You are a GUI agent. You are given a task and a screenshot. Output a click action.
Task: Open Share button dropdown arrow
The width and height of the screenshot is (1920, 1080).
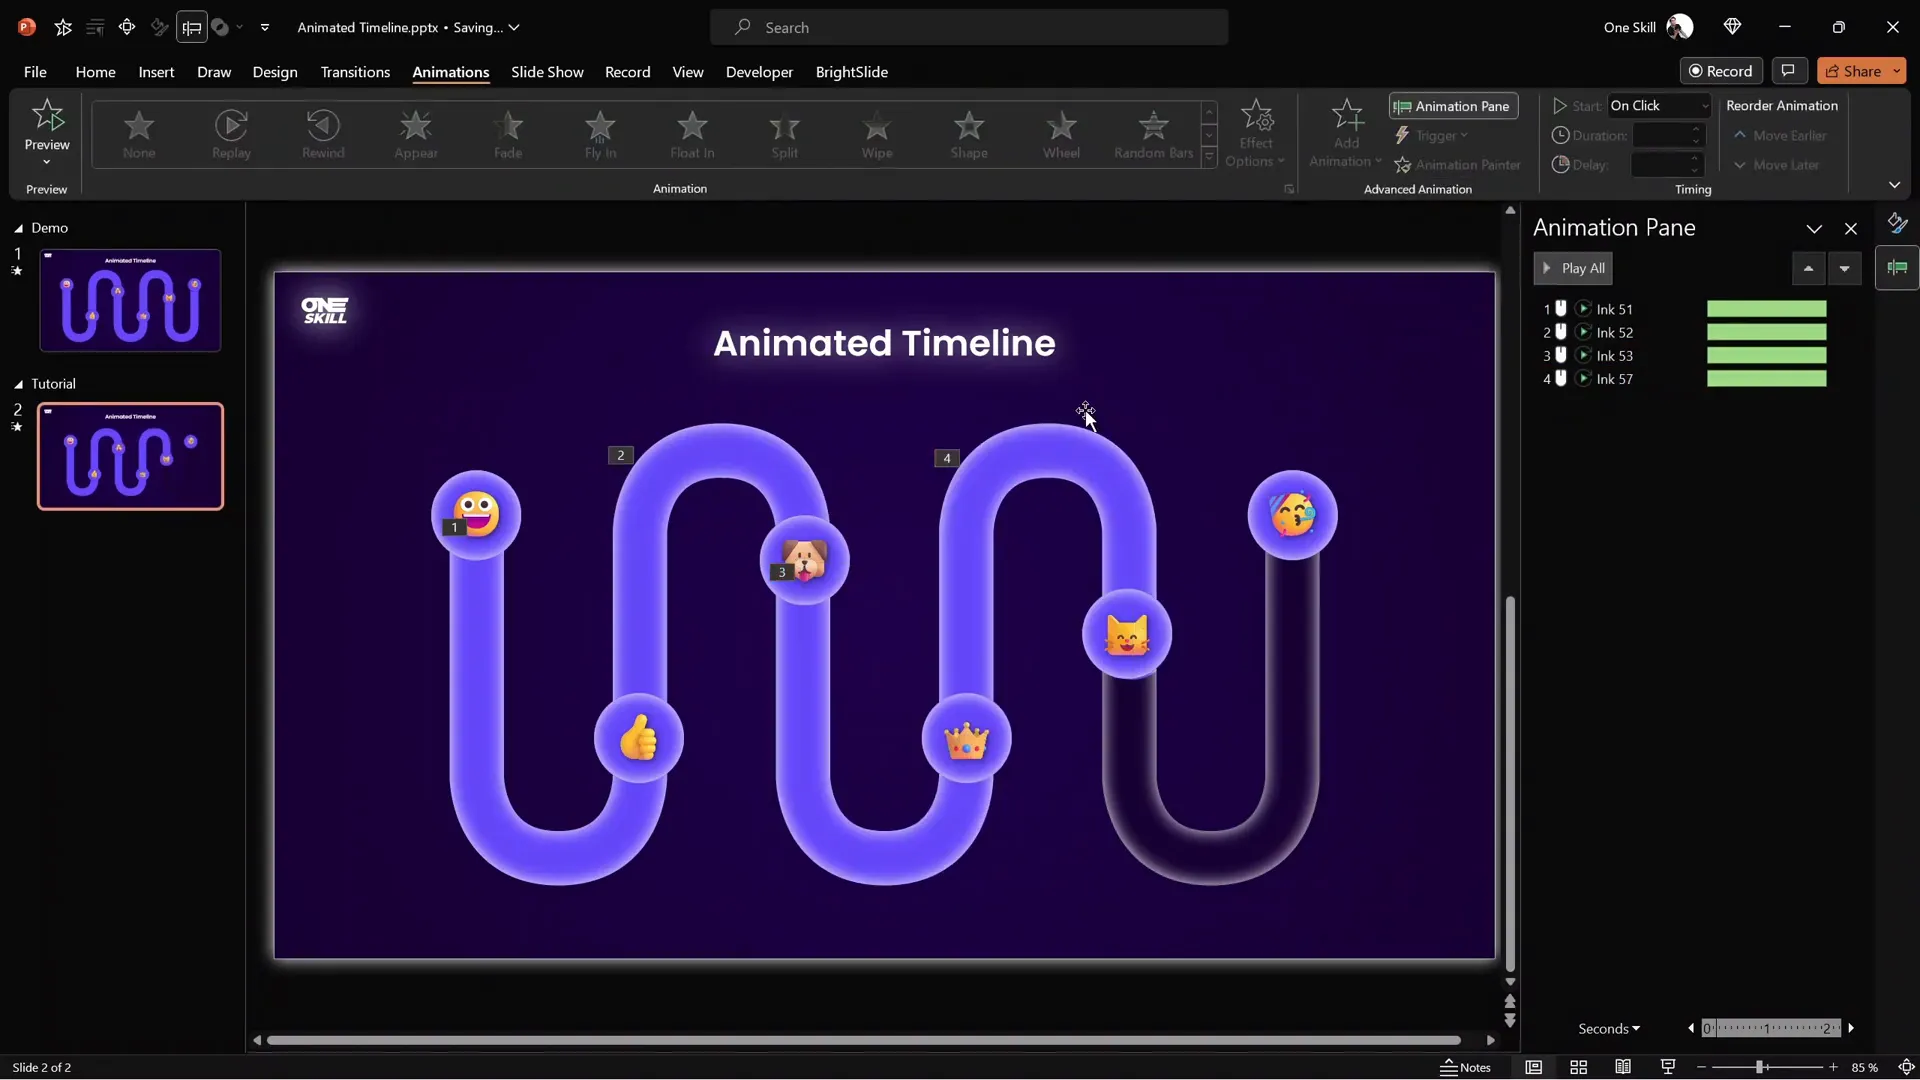coord(1897,71)
